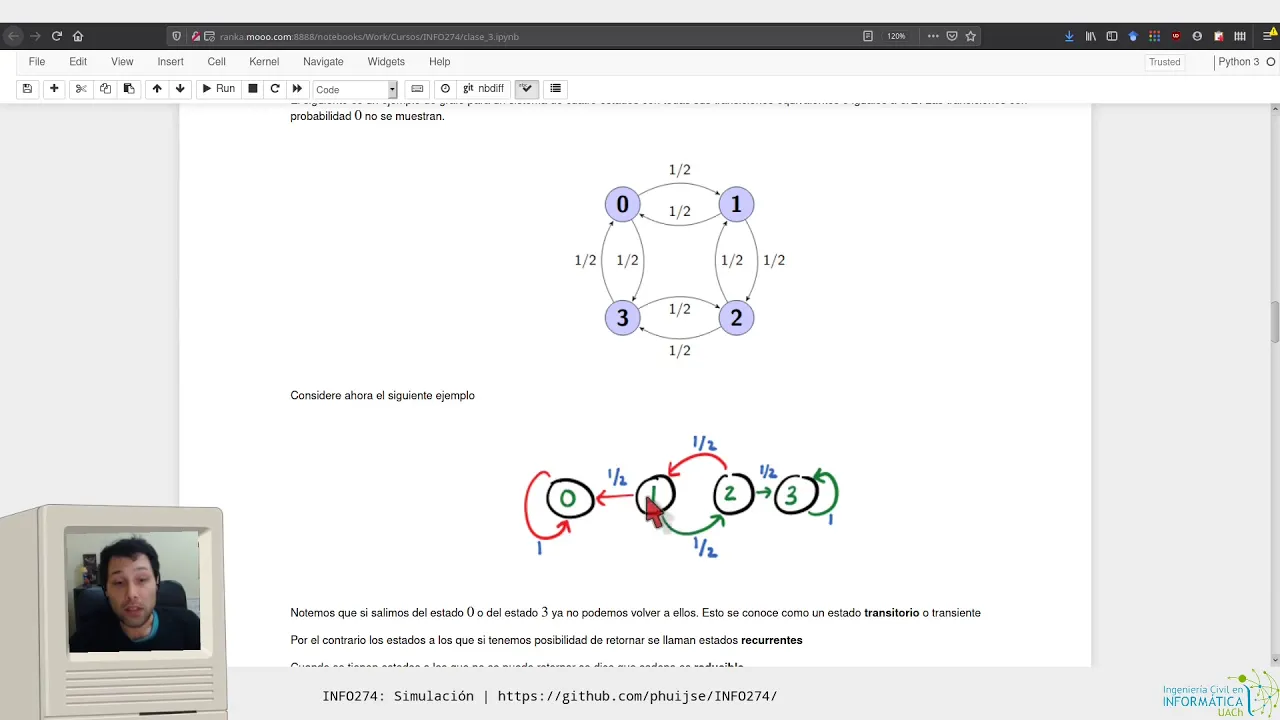1280x720 pixels.
Task: Interrupt the kernel with the stop icon
Action: 253,89
